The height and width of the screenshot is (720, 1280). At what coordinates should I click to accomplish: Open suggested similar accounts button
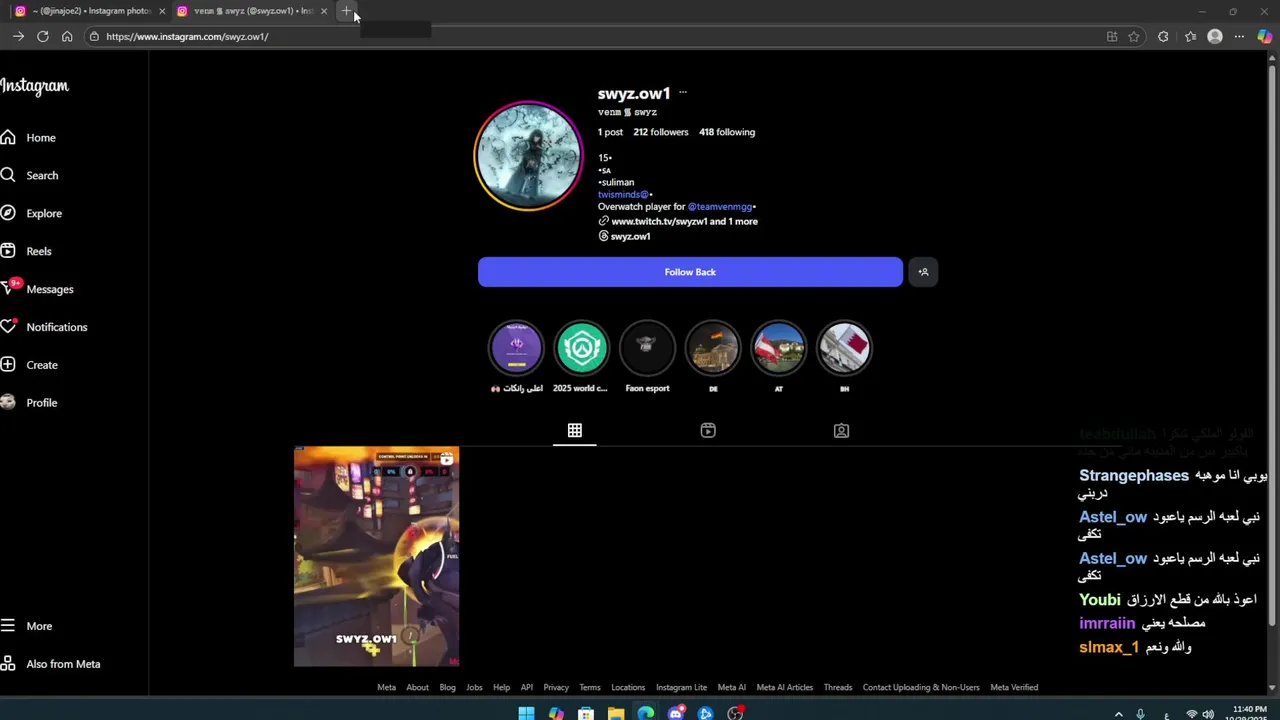(923, 272)
